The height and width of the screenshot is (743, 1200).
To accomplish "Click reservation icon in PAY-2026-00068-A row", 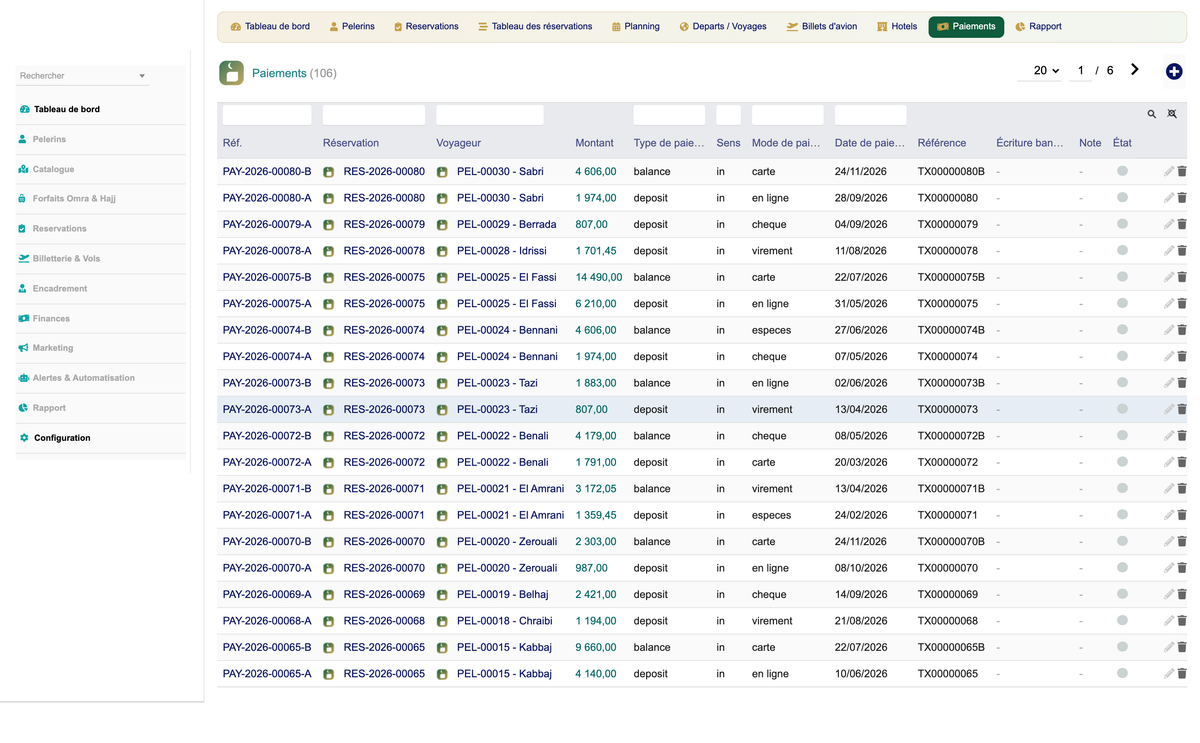I will point(328,621).
